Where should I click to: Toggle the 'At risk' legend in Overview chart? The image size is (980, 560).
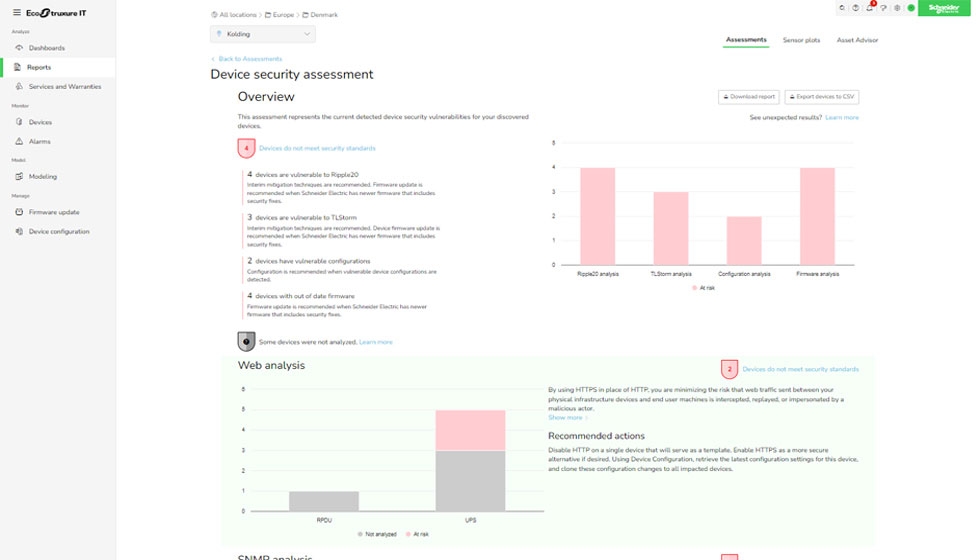coord(703,287)
